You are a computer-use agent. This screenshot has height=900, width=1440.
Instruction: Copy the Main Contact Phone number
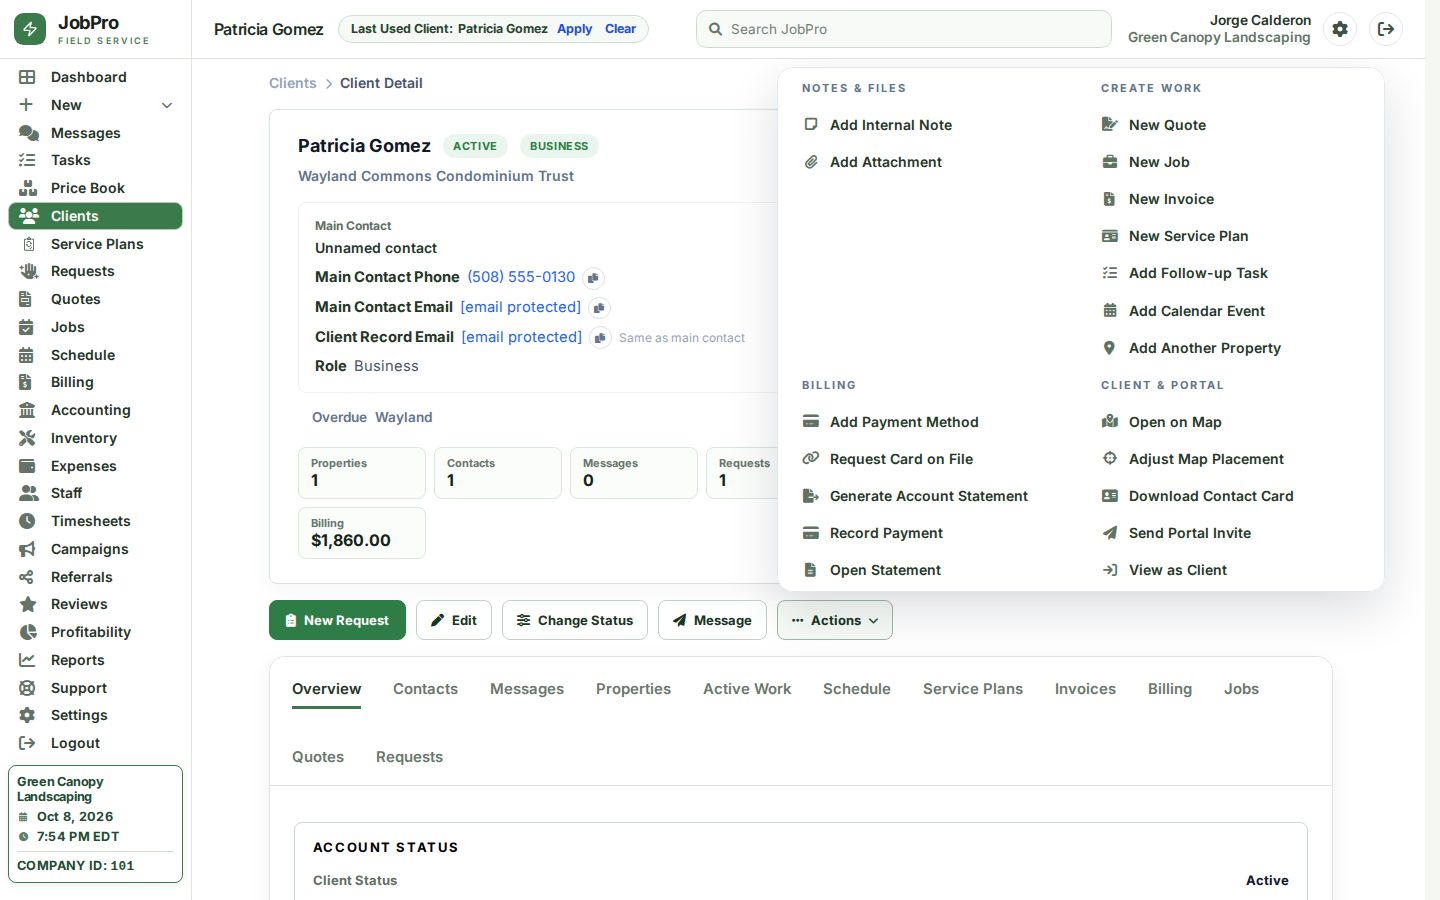pyautogui.click(x=593, y=278)
